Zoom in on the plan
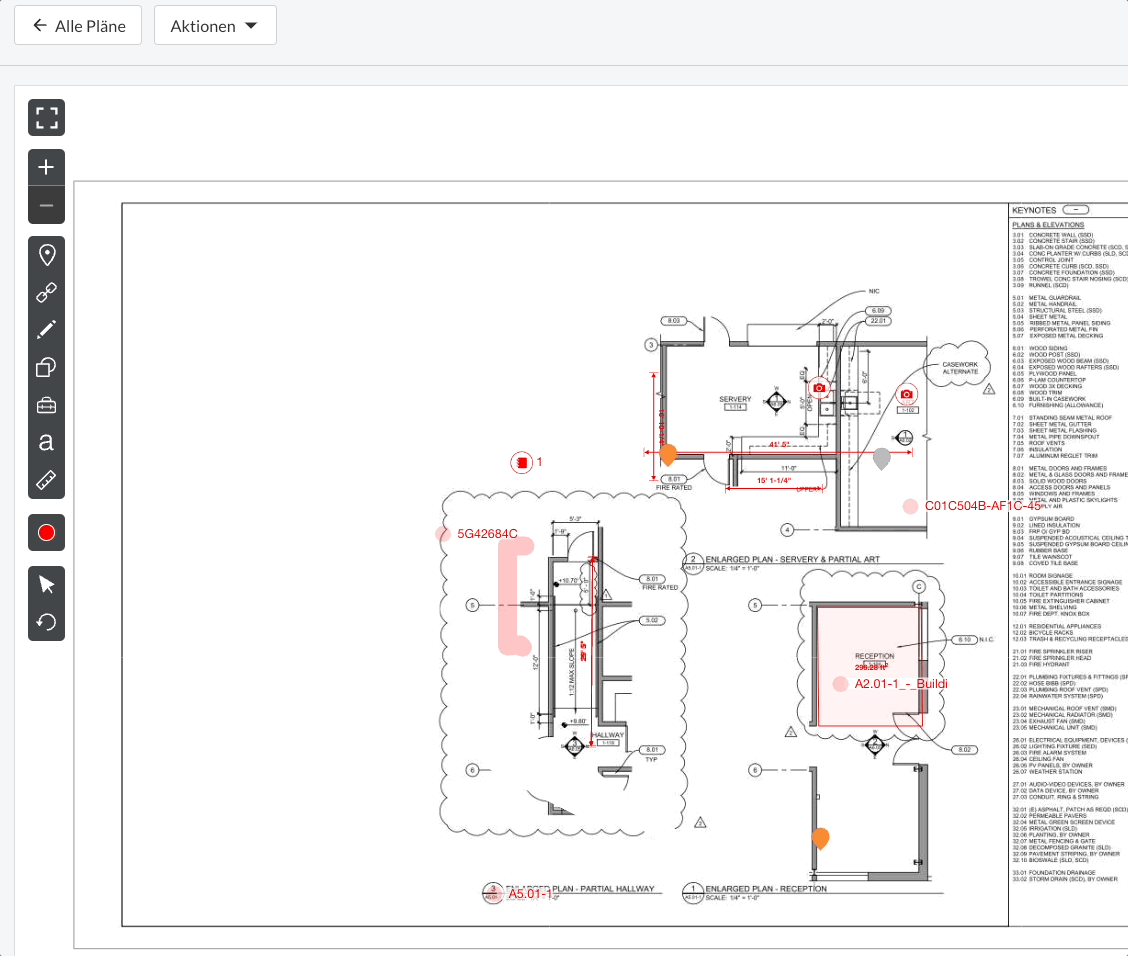This screenshot has height=956, width=1128. pyautogui.click(x=46, y=168)
